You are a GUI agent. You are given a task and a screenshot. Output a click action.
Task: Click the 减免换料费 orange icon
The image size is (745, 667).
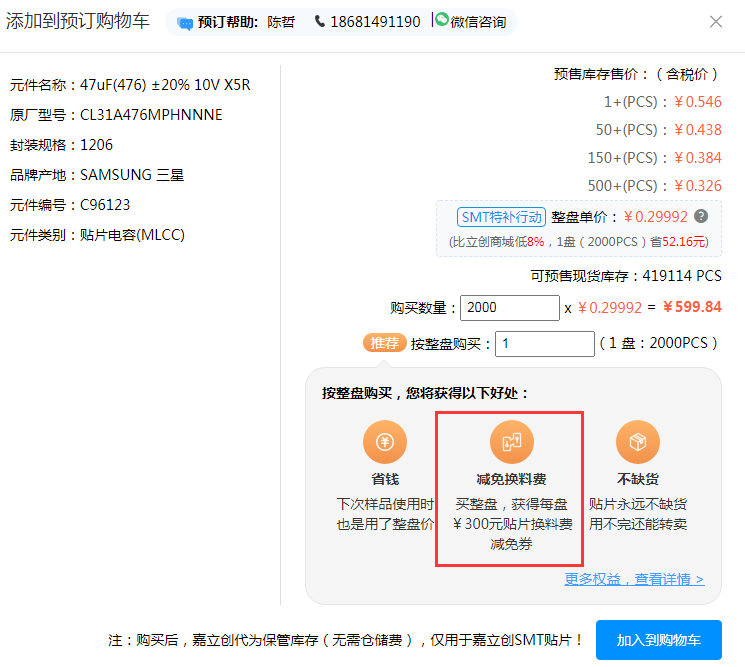coord(511,442)
